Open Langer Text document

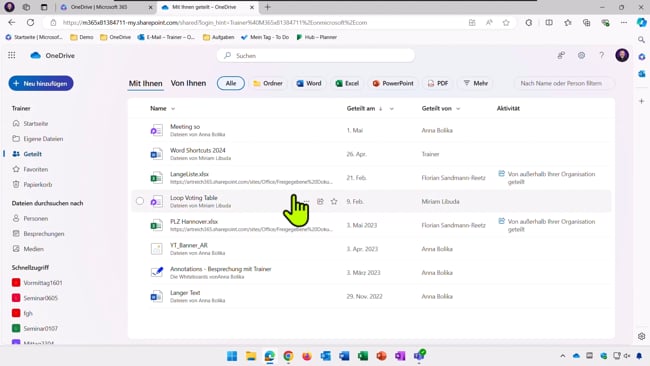coord(185,293)
